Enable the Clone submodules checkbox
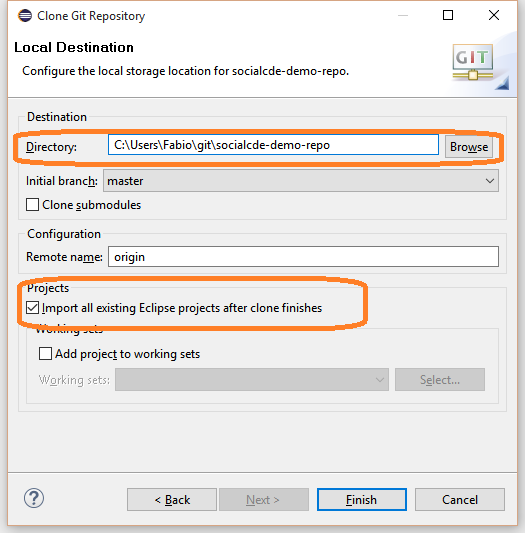525x533 pixels. (32, 205)
